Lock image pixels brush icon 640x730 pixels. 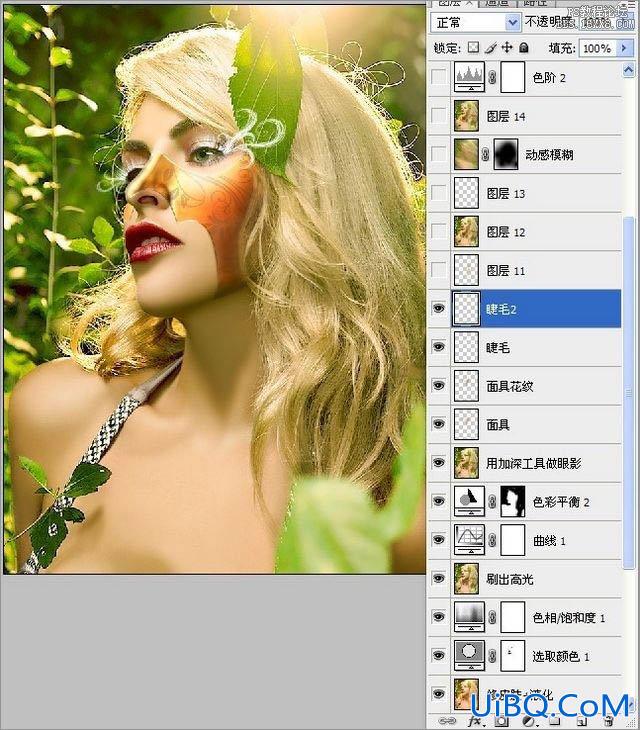click(x=490, y=47)
